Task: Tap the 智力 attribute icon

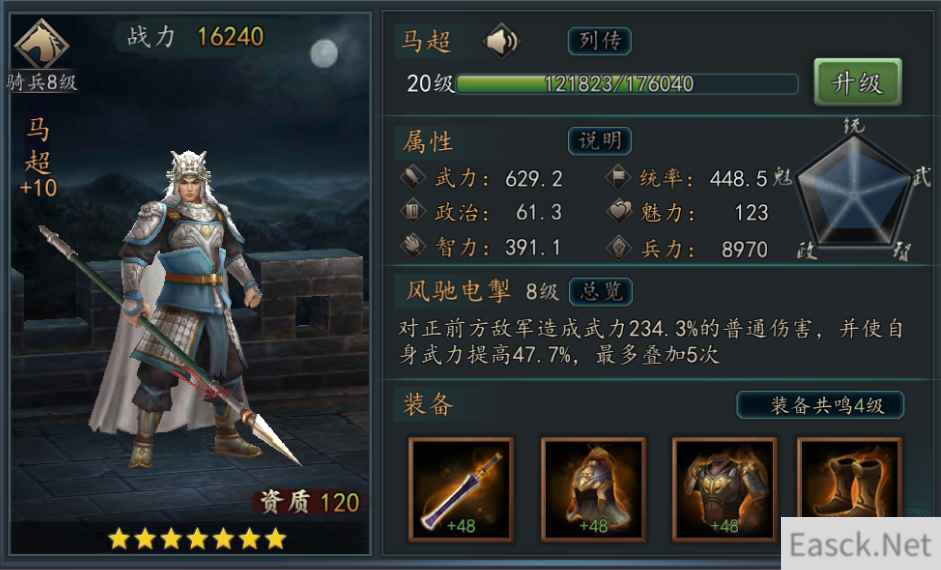Action: (x=413, y=246)
